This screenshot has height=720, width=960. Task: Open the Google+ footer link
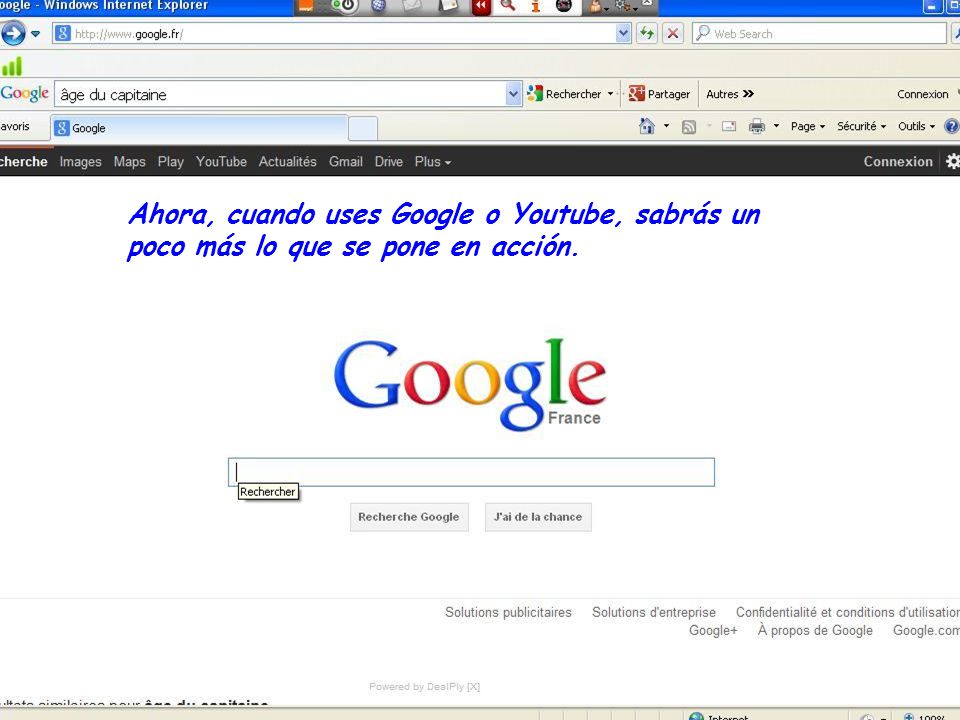[x=713, y=631]
